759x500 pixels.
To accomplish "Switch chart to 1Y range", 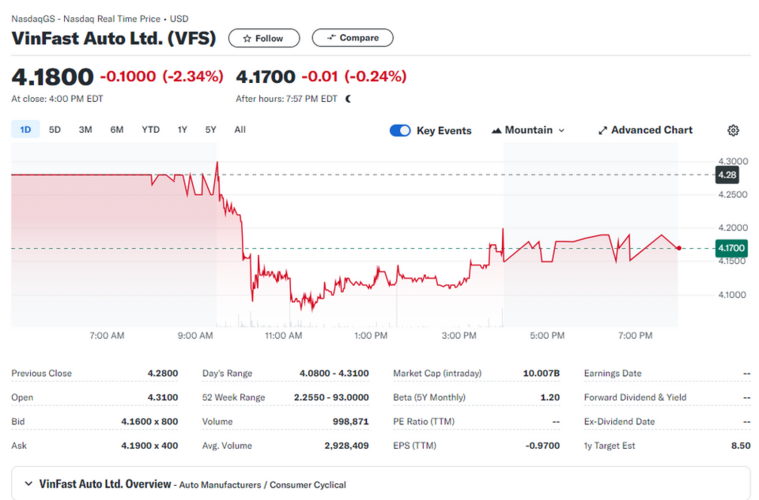I will coord(182,129).
